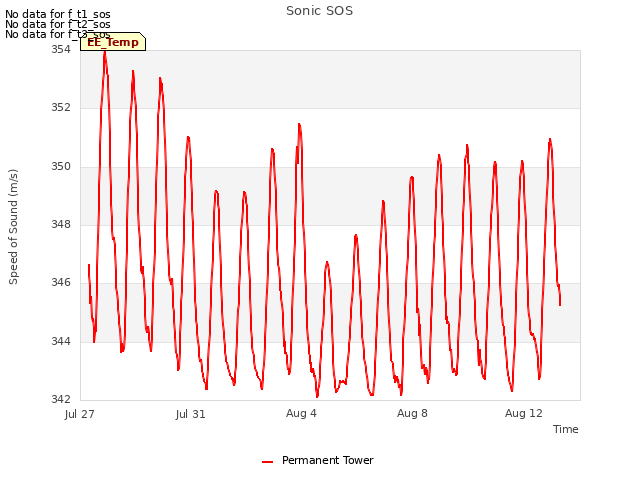Click the Aug 12 date tick label
640x480 pixels.
coord(524,413)
